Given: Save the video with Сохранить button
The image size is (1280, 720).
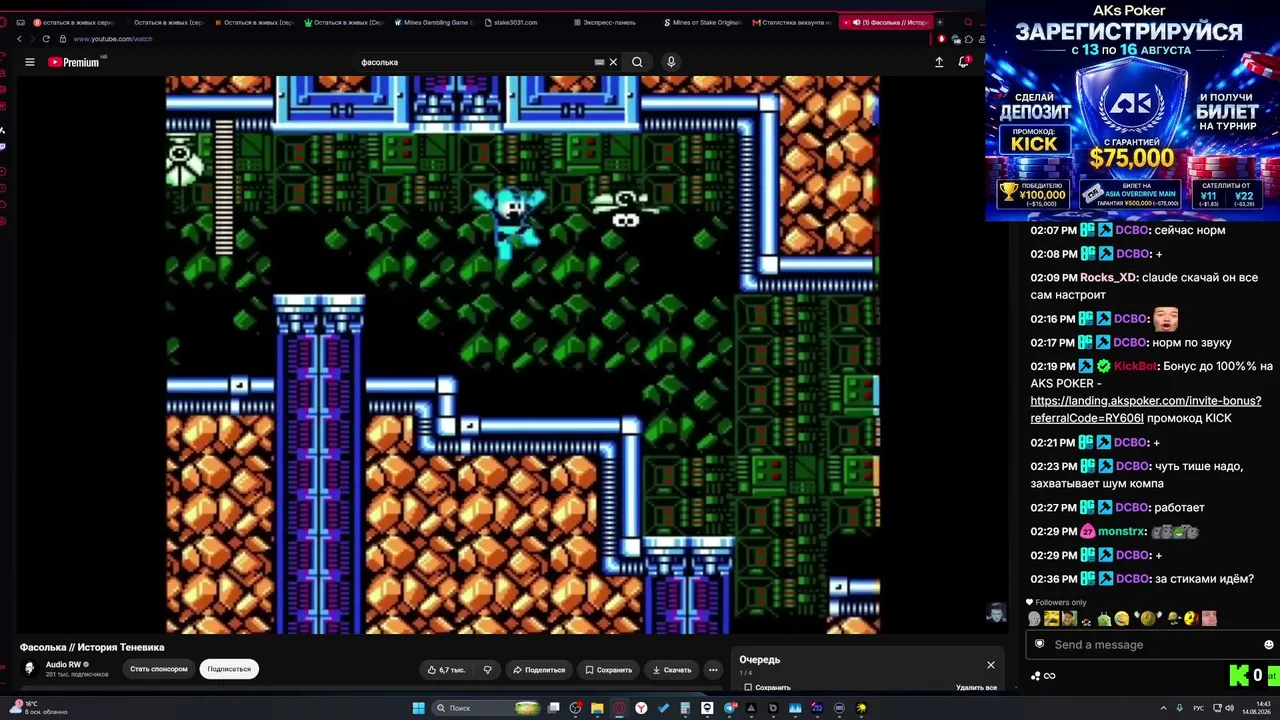Looking at the screenshot, I should pos(609,670).
